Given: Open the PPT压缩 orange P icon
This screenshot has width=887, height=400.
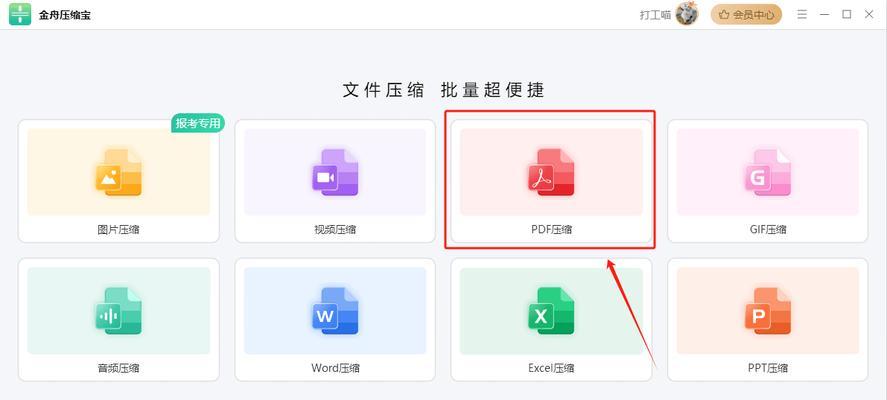Looking at the screenshot, I should click(x=768, y=311).
